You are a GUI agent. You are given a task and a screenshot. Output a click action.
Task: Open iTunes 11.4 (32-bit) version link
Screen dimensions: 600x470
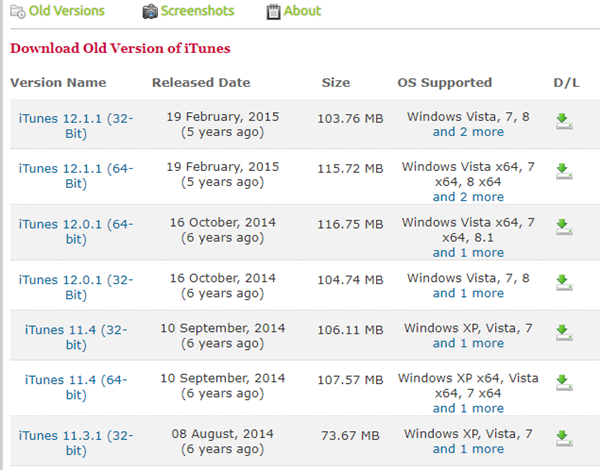tap(76, 337)
